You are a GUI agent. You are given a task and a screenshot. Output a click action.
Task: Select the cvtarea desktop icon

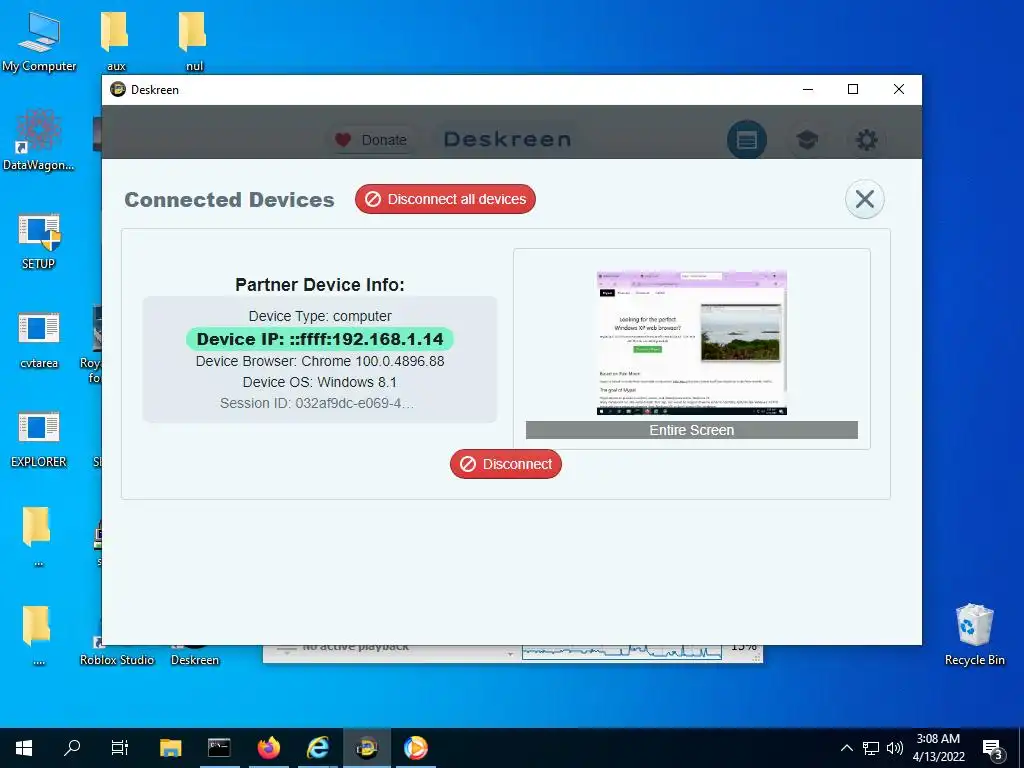tap(39, 340)
